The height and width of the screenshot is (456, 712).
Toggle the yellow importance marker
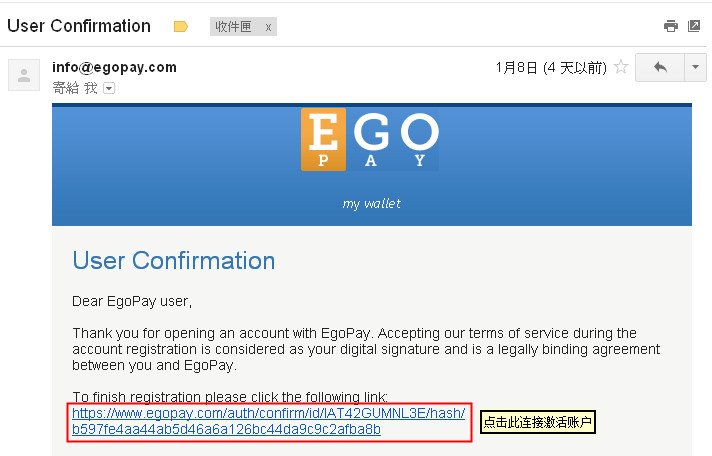(x=181, y=27)
